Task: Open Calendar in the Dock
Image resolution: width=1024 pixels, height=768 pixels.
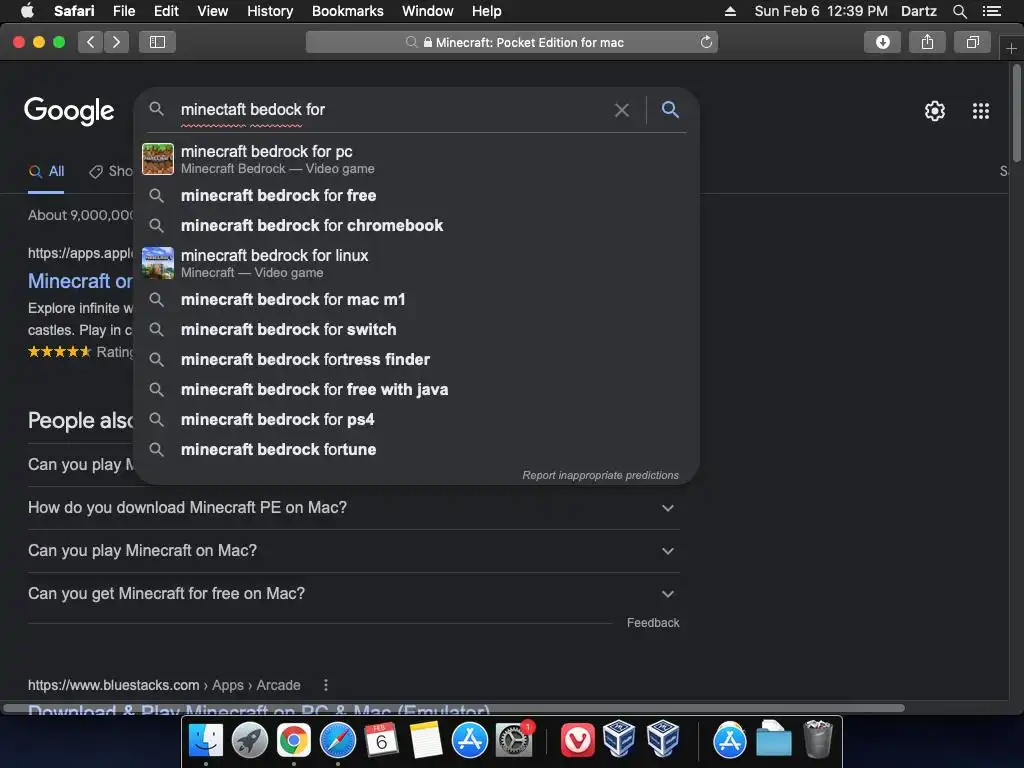Action: 381,741
